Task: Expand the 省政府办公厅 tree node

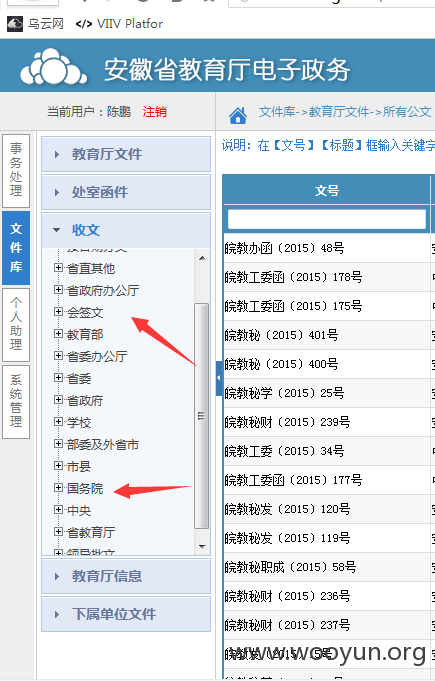Action: (58, 290)
